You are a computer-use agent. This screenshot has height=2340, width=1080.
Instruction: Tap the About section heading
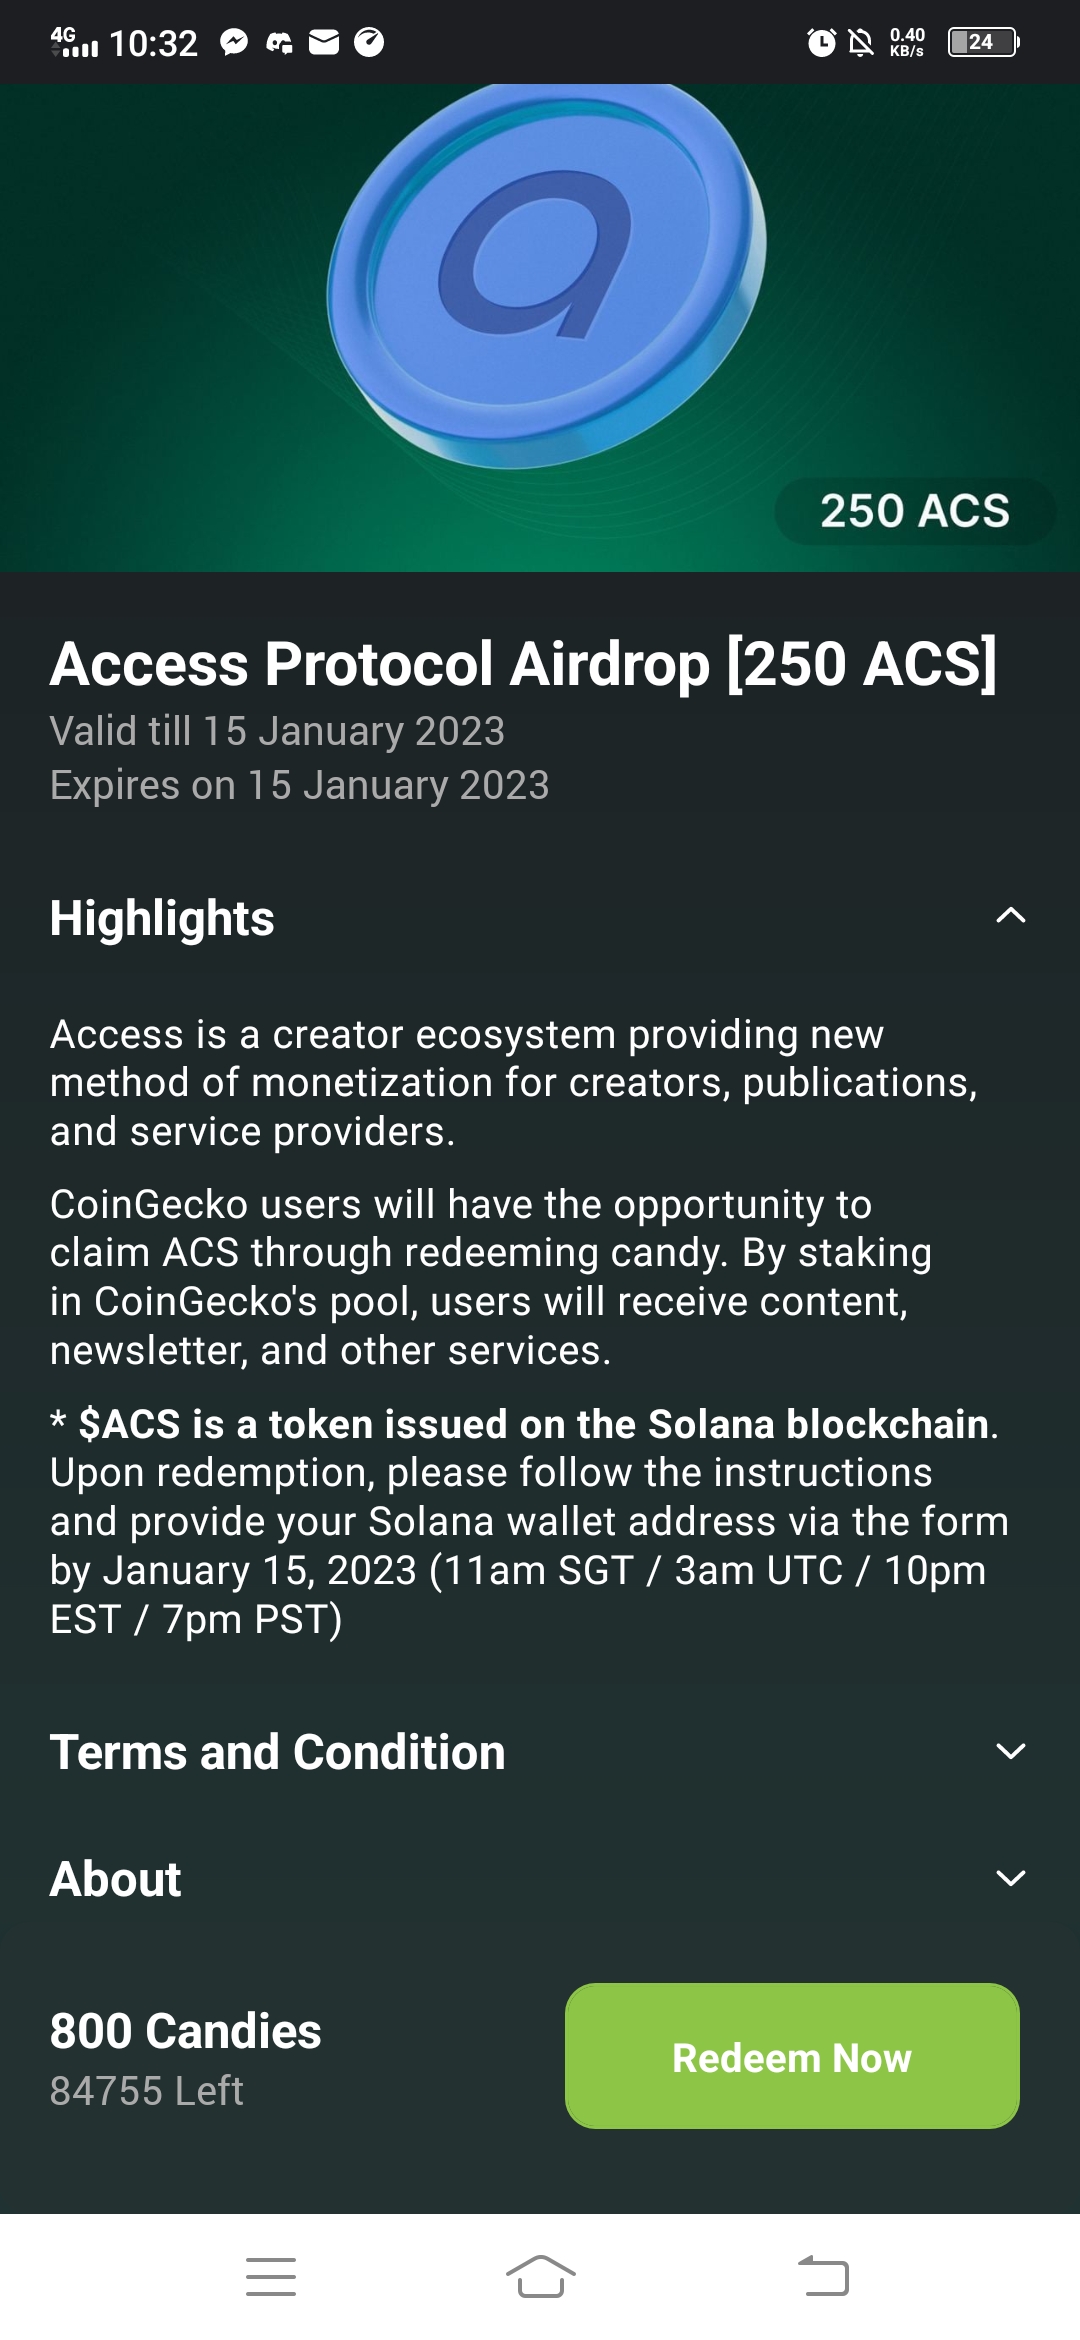[116, 1879]
